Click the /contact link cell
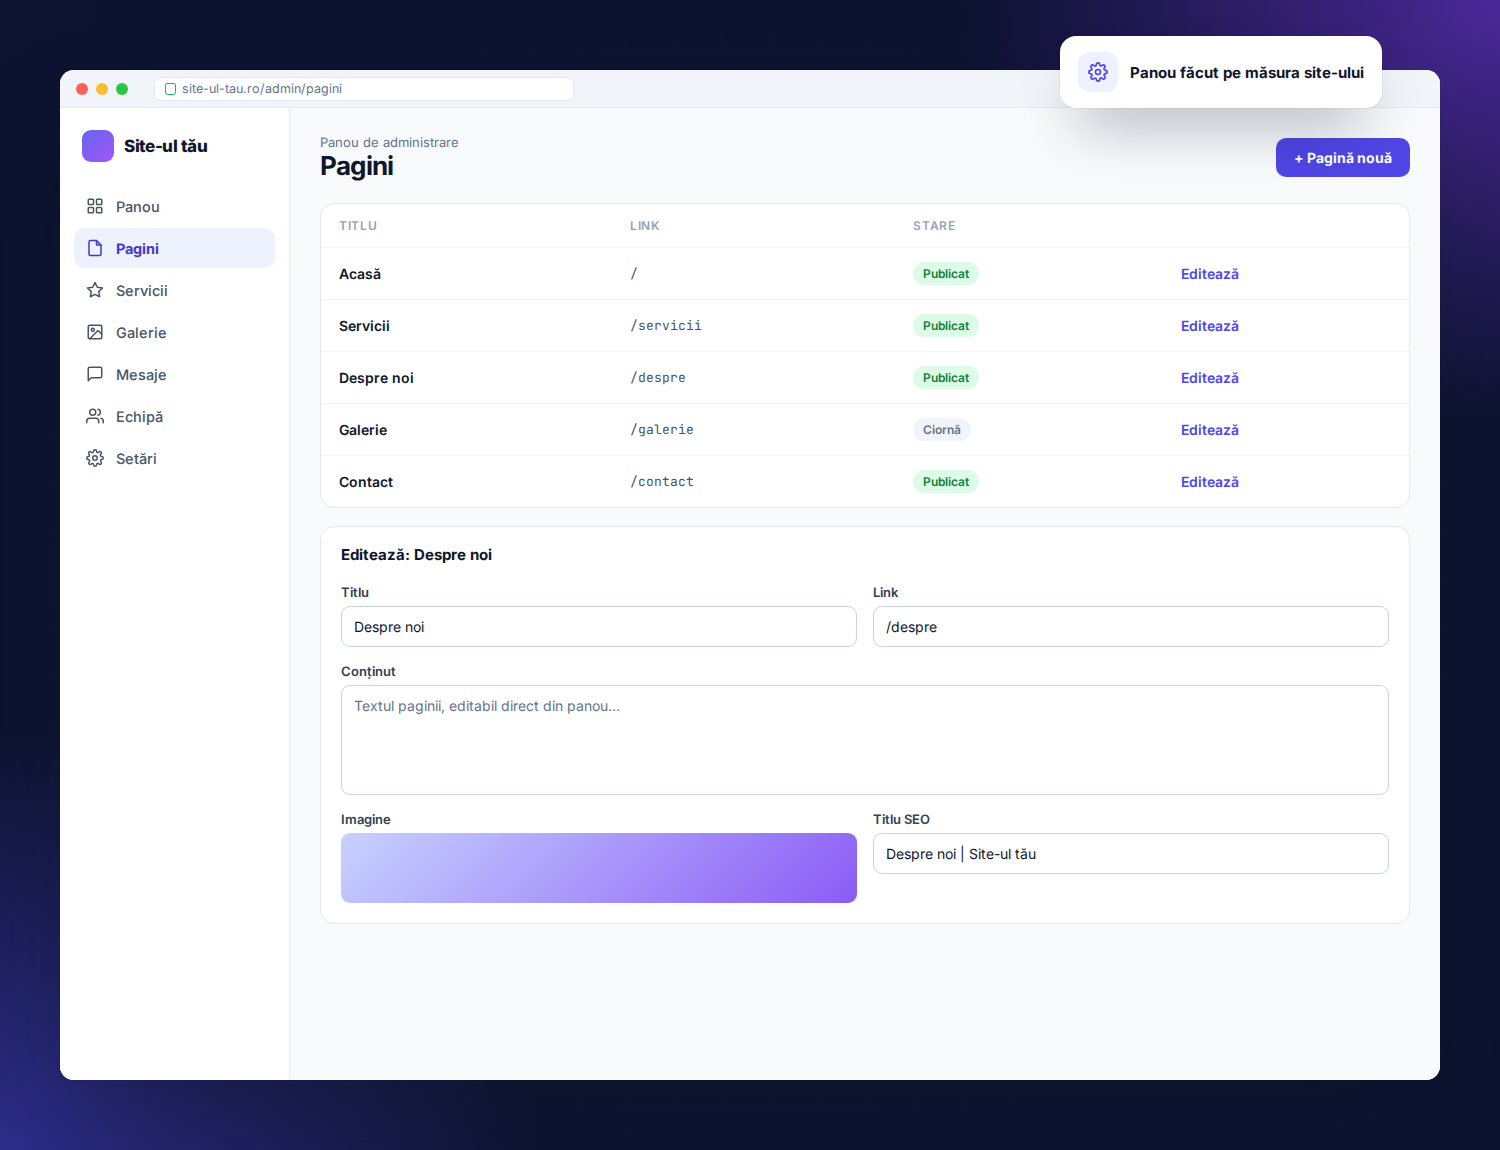The height and width of the screenshot is (1150, 1500). 662,482
